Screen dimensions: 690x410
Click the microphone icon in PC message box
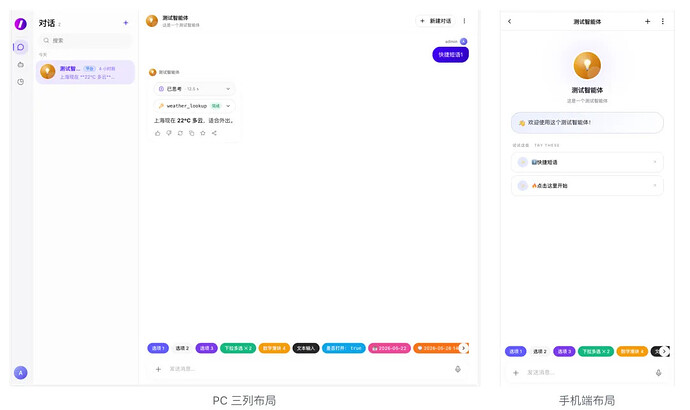(x=458, y=369)
